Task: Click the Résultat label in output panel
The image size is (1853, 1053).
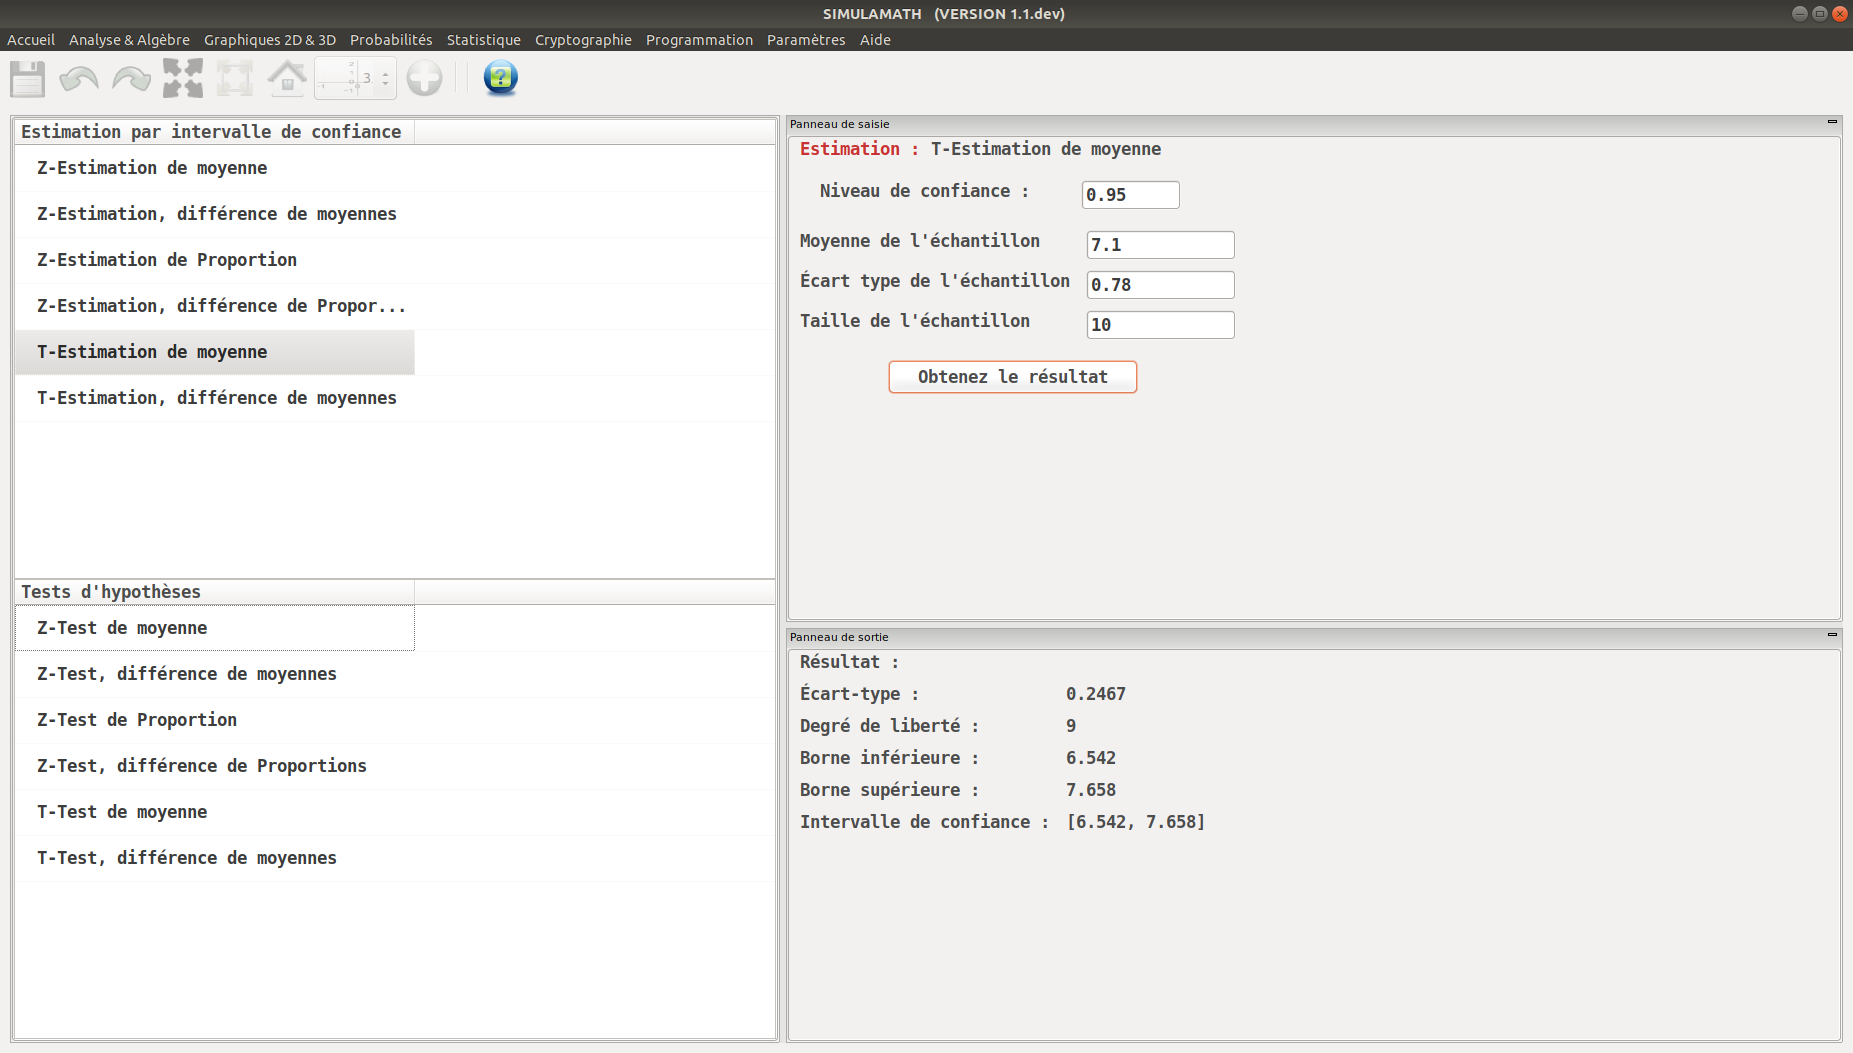Action: tap(849, 662)
